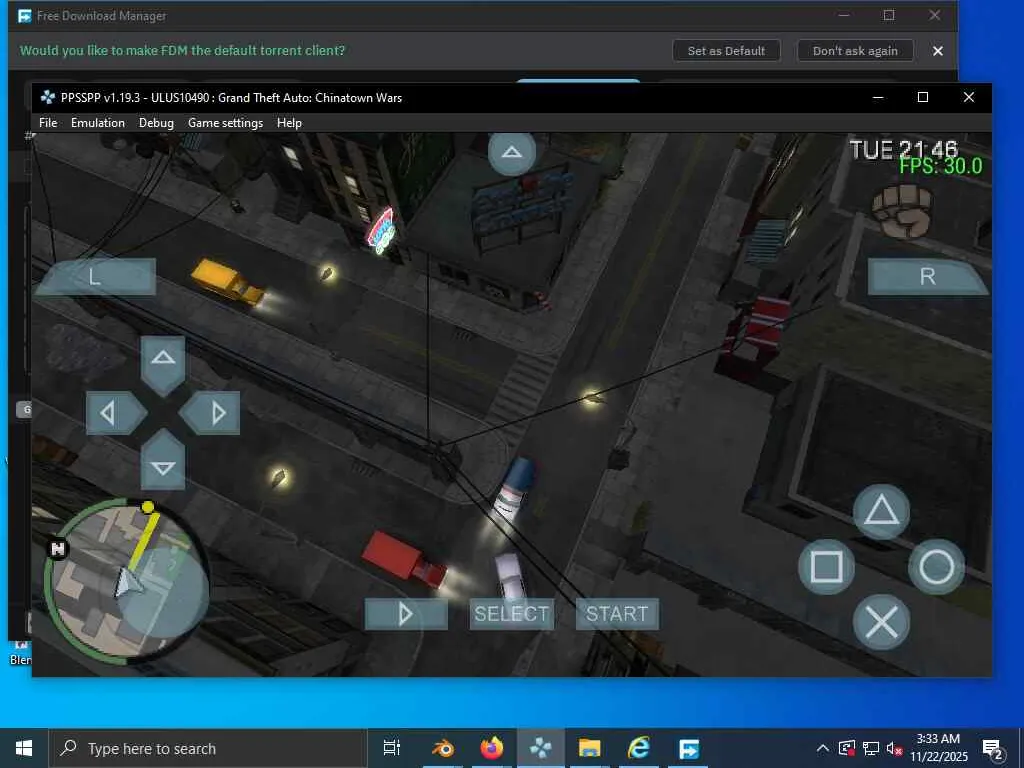Viewport: 1024px width, 768px height.
Task: Open the PPSSPP Help menu
Action: tap(289, 123)
